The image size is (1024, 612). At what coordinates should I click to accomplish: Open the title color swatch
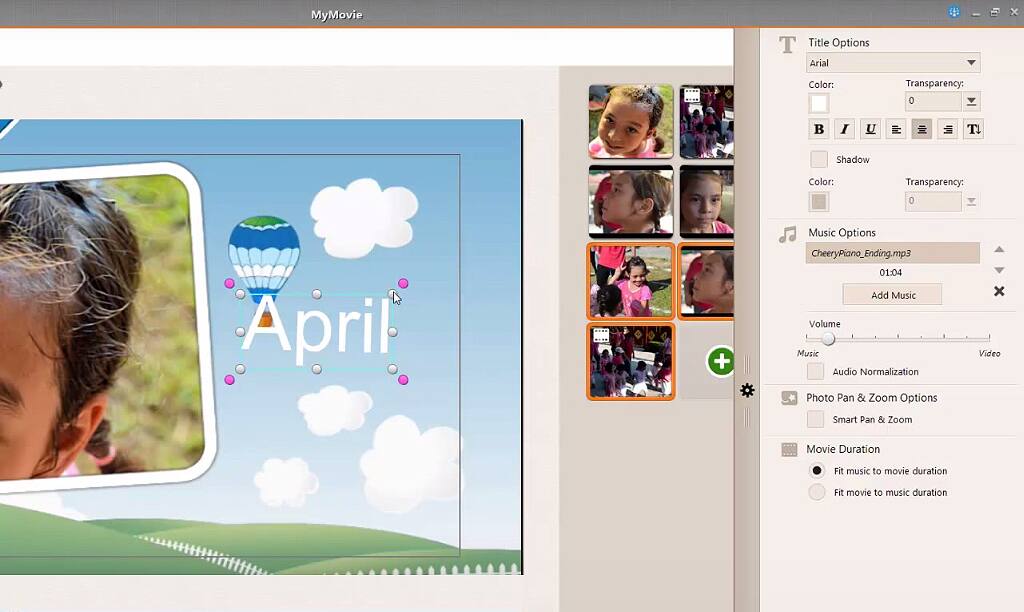(818, 103)
